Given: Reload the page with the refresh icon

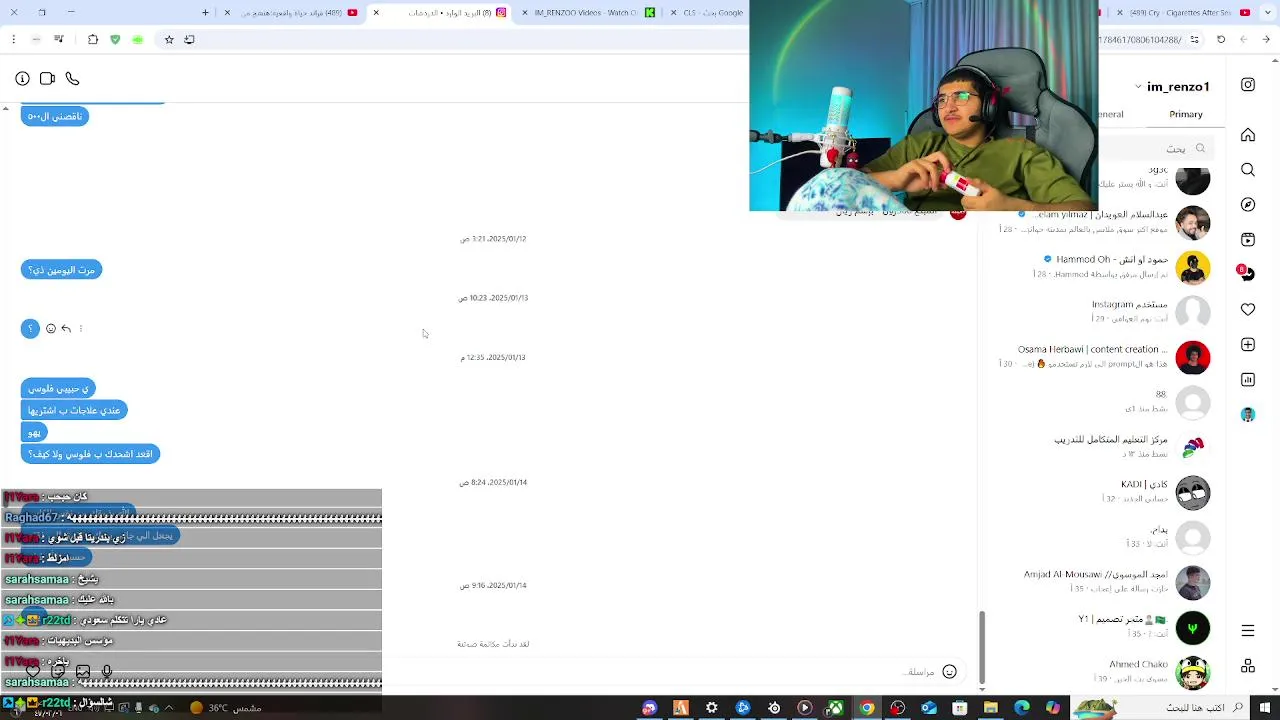Looking at the screenshot, I should (1221, 40).
